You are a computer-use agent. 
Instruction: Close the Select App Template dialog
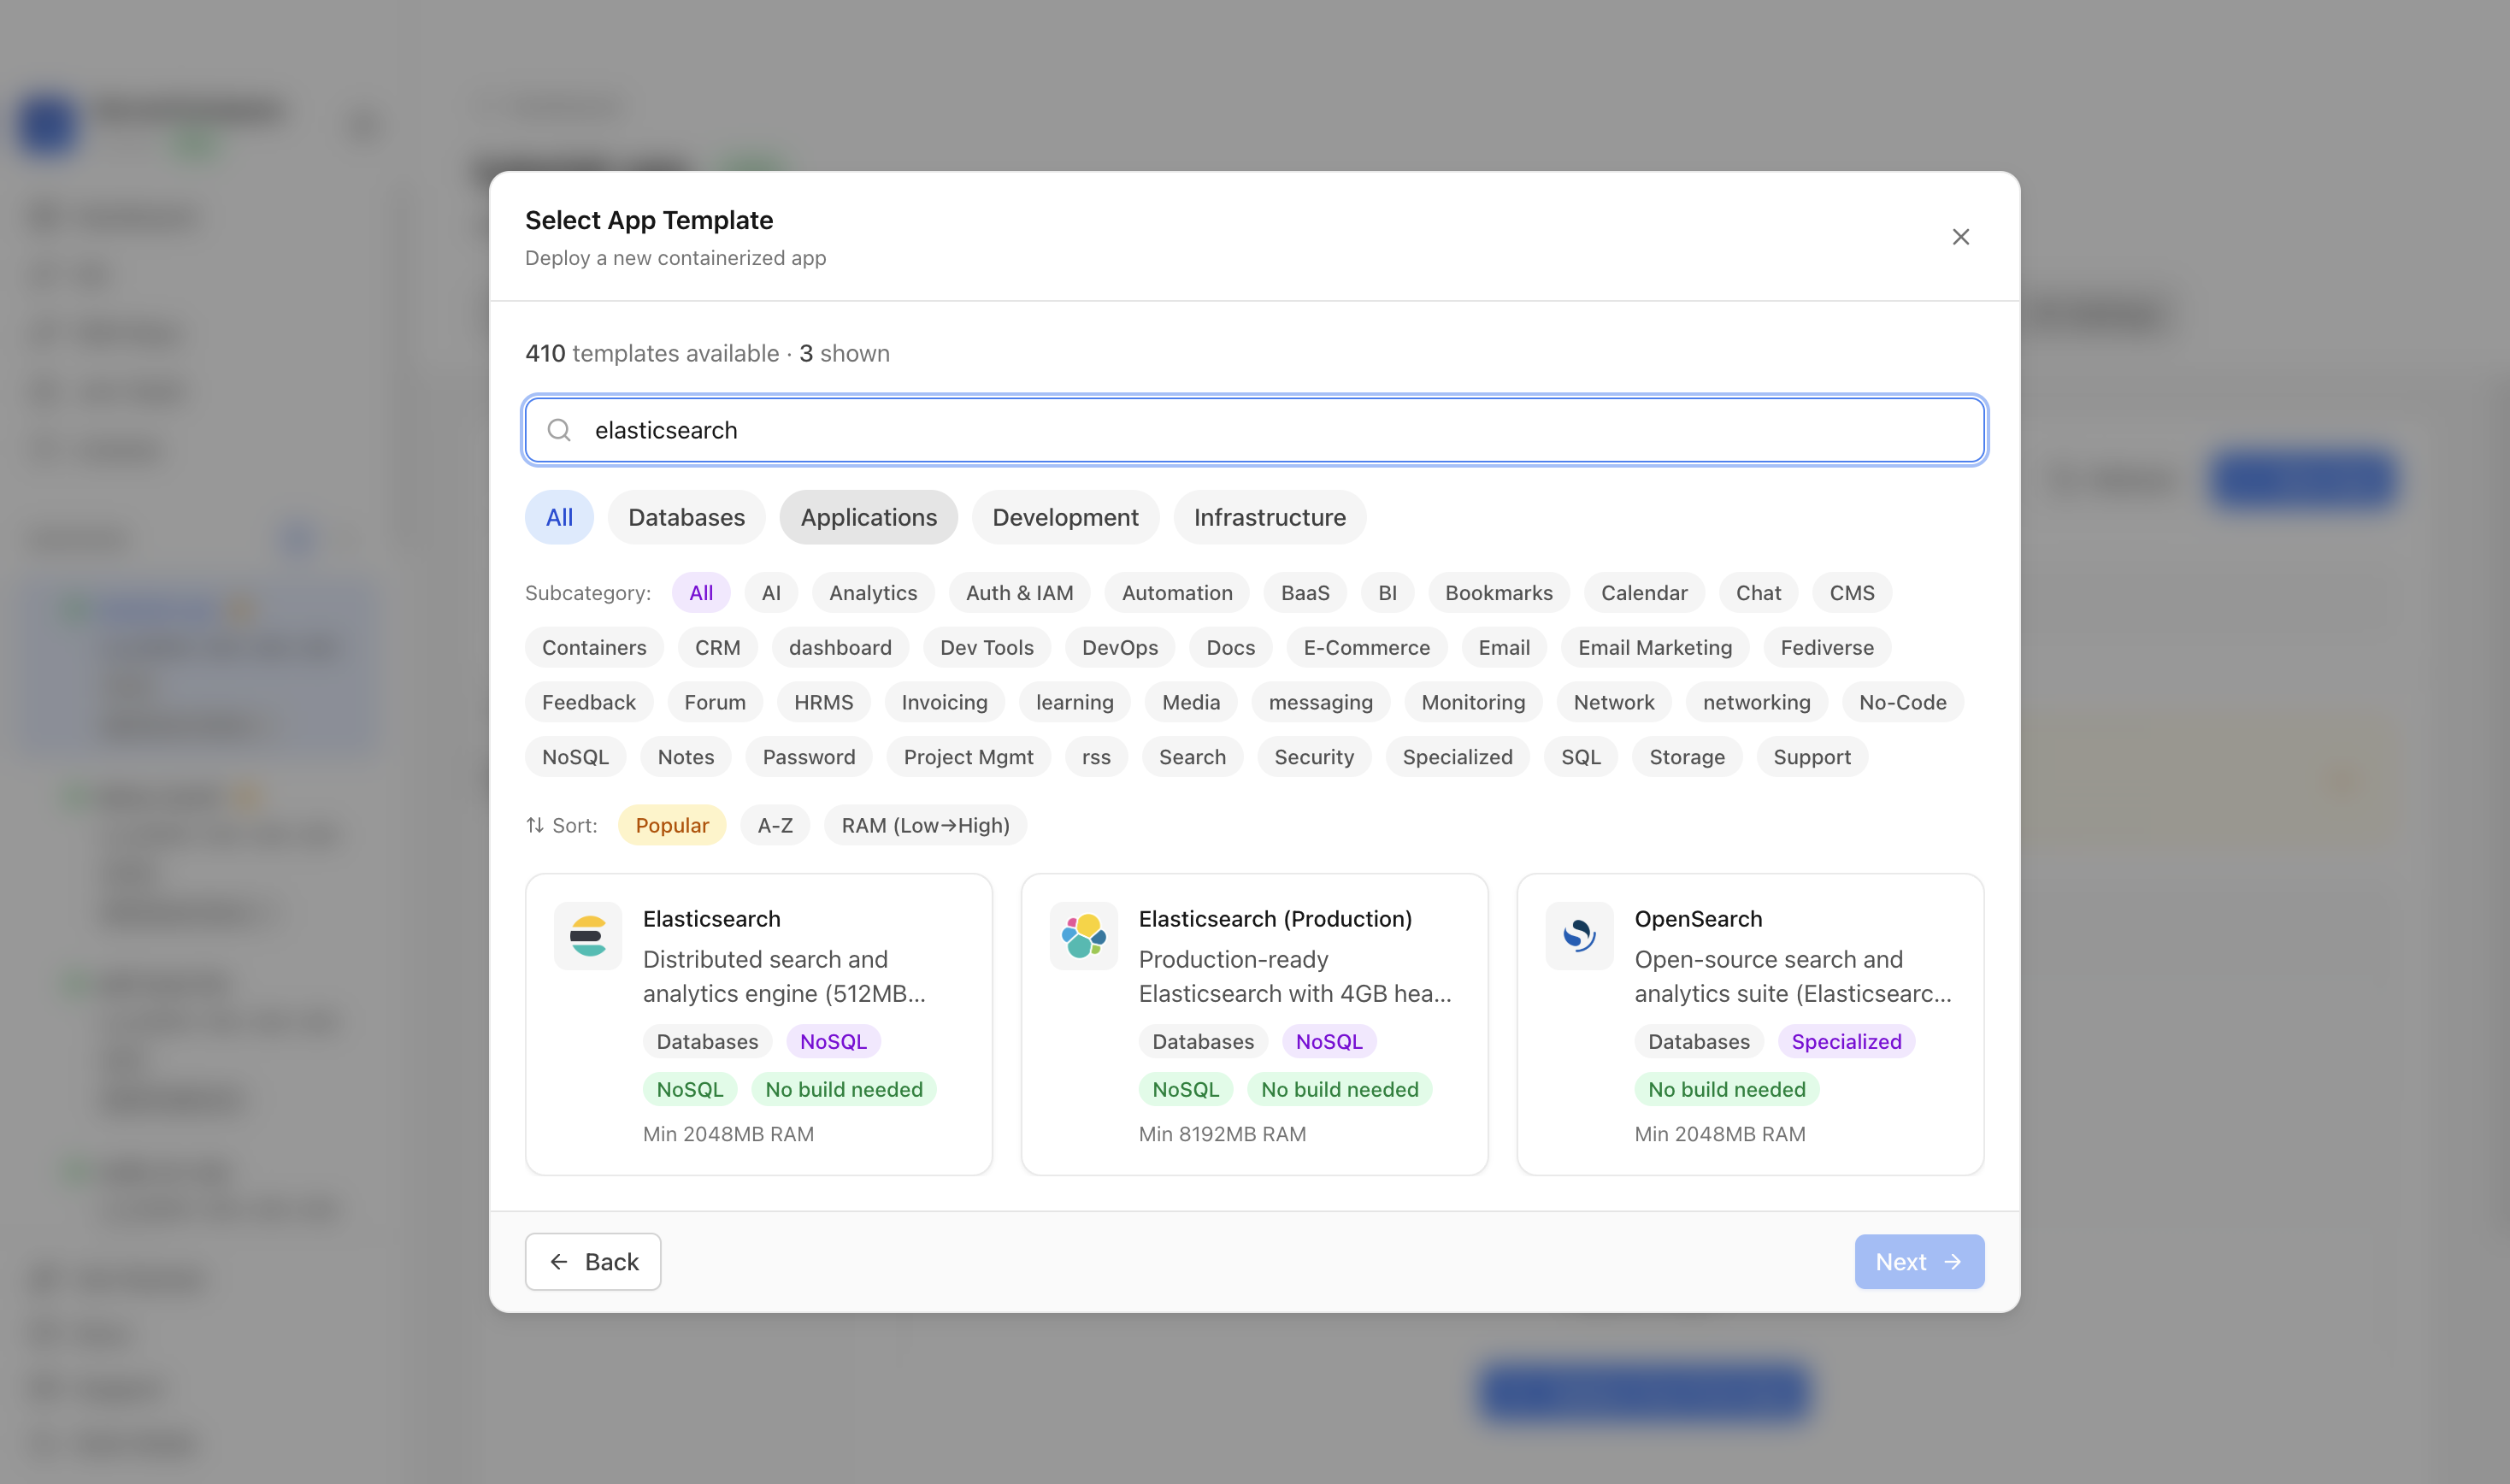pyautogui.click(x=1960, y=237)
